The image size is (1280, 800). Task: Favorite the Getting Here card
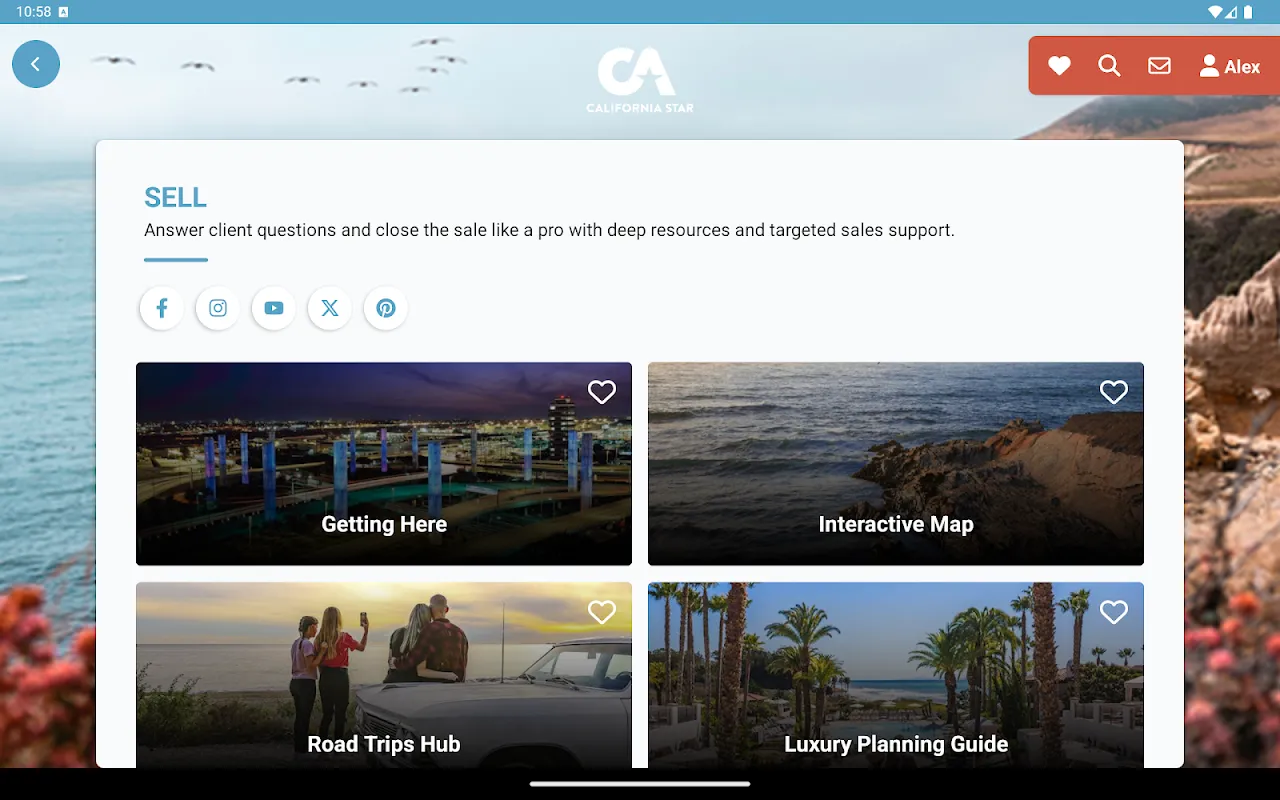[602, 392]
